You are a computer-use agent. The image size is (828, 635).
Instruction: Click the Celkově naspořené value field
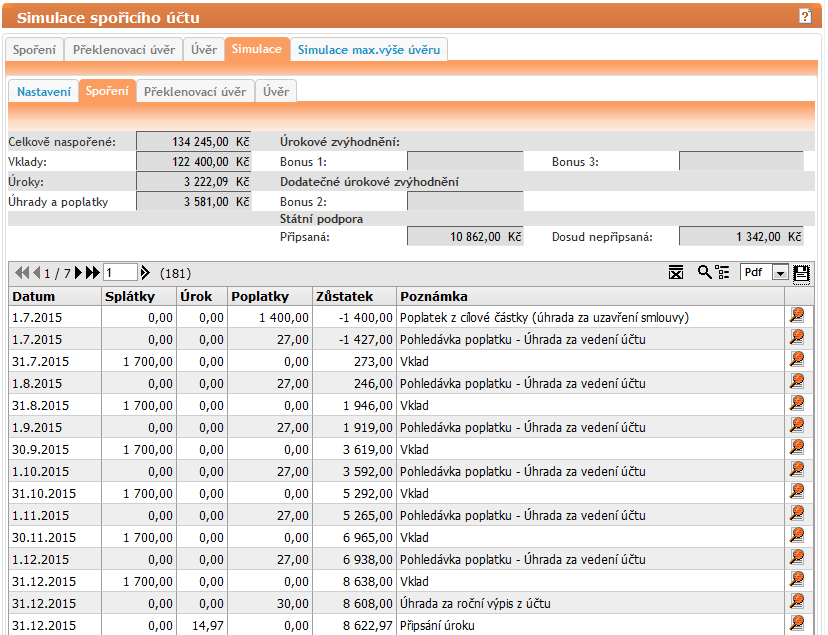point(194,141)
